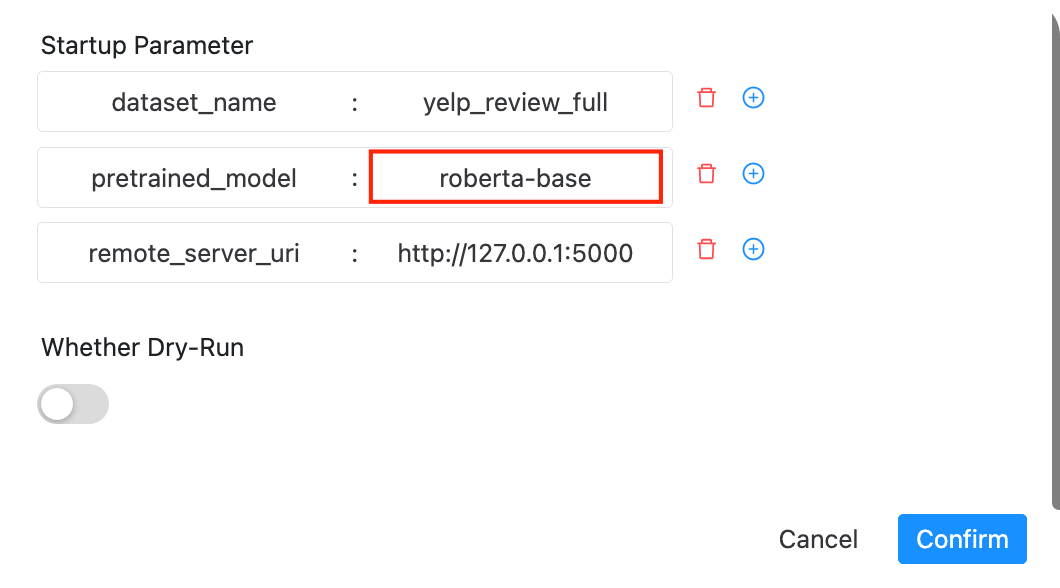Click the colon separator after remote_server_uri
1060x588 pixels.
click(x=354, y=253)
